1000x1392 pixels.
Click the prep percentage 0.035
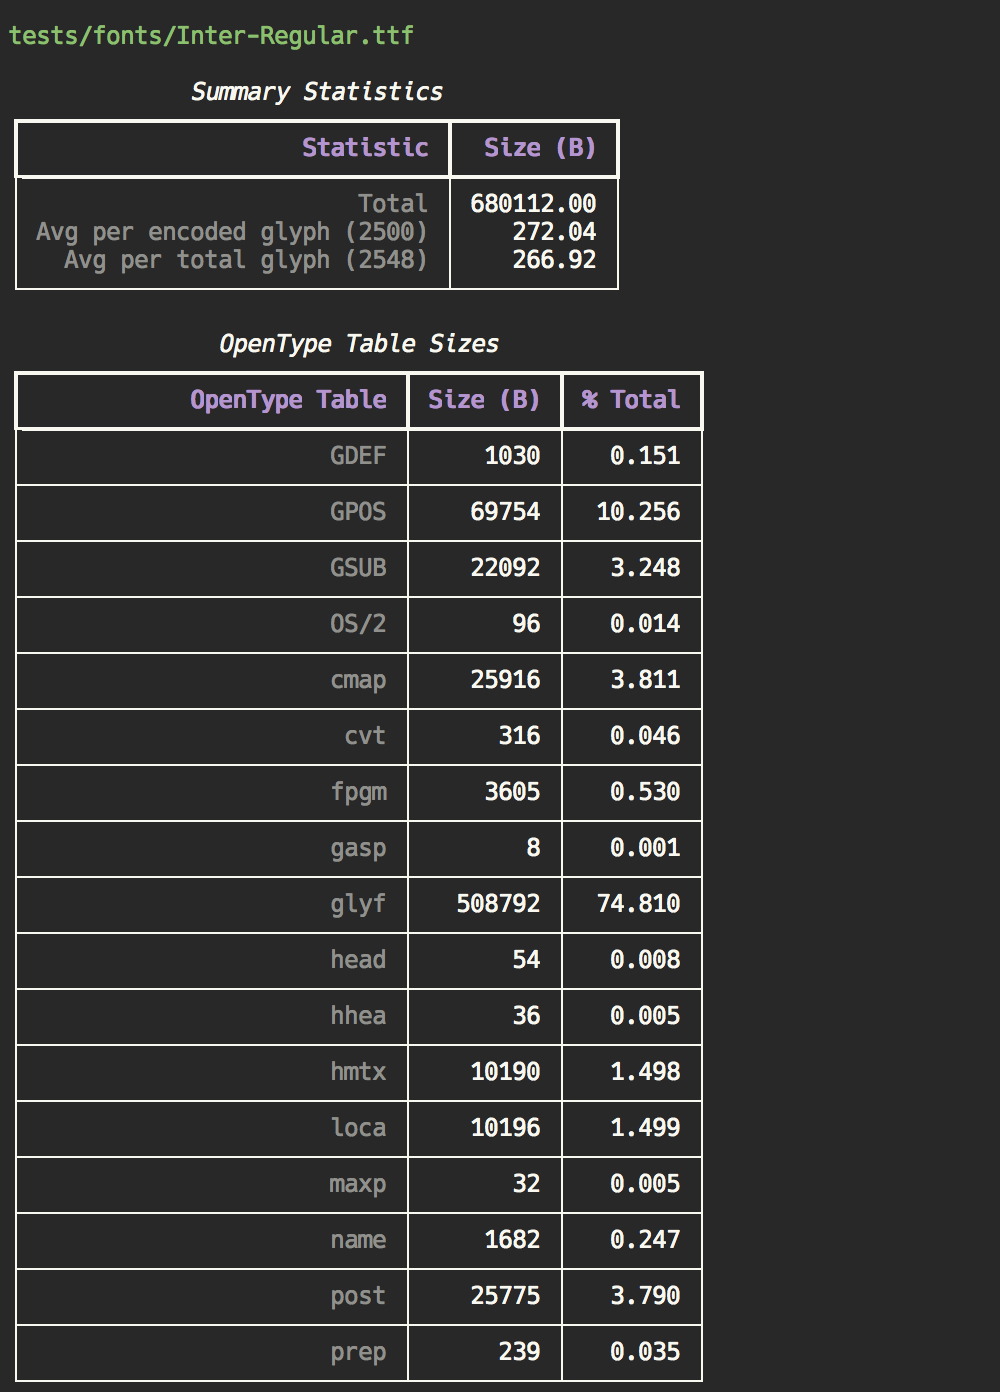coord(645,1352)
